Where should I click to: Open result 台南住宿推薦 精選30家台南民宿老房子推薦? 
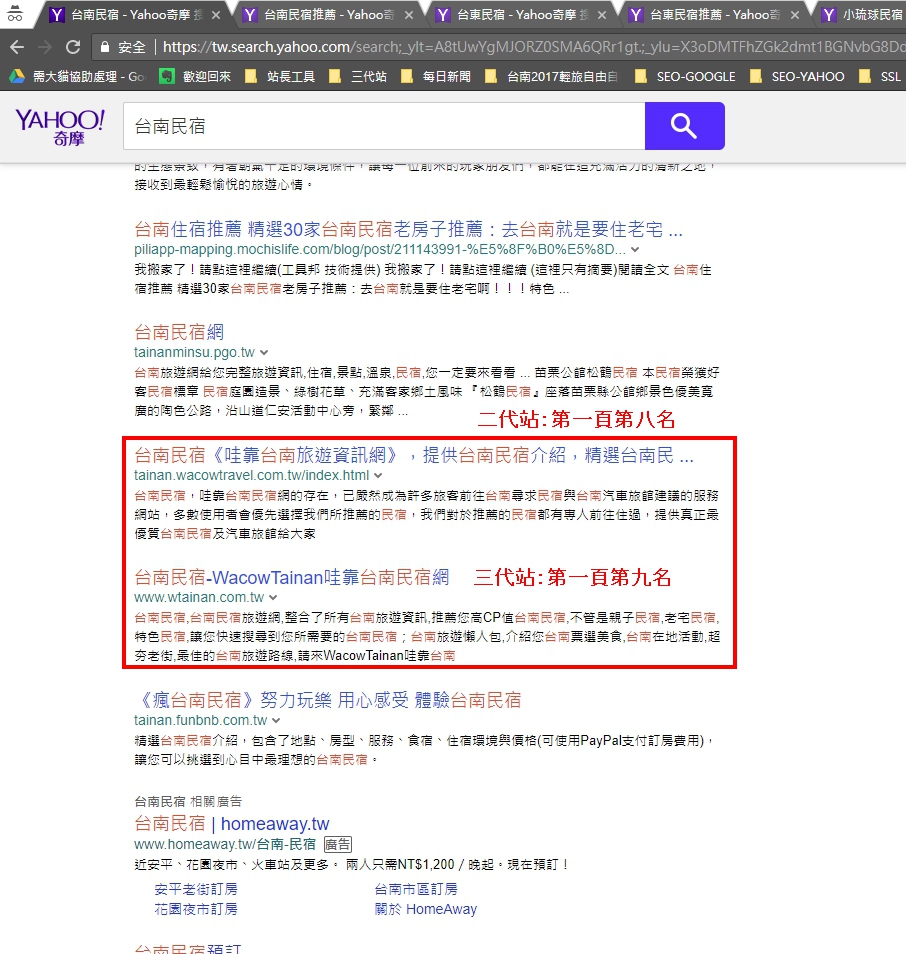pyautogui.click(x=408, y=229)
